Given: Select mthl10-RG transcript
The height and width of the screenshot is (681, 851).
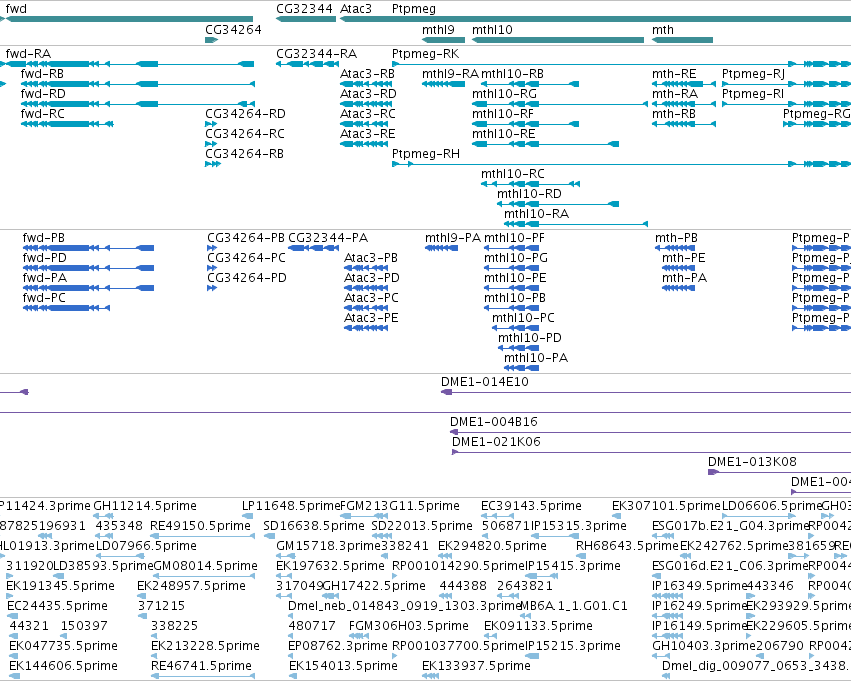Looking at the screenshot, I should tap(560, 104).
